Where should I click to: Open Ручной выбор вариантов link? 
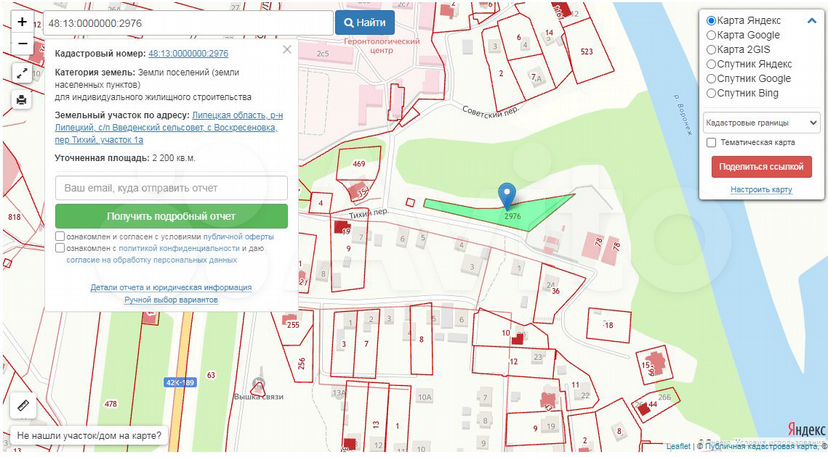click(171, 300)
